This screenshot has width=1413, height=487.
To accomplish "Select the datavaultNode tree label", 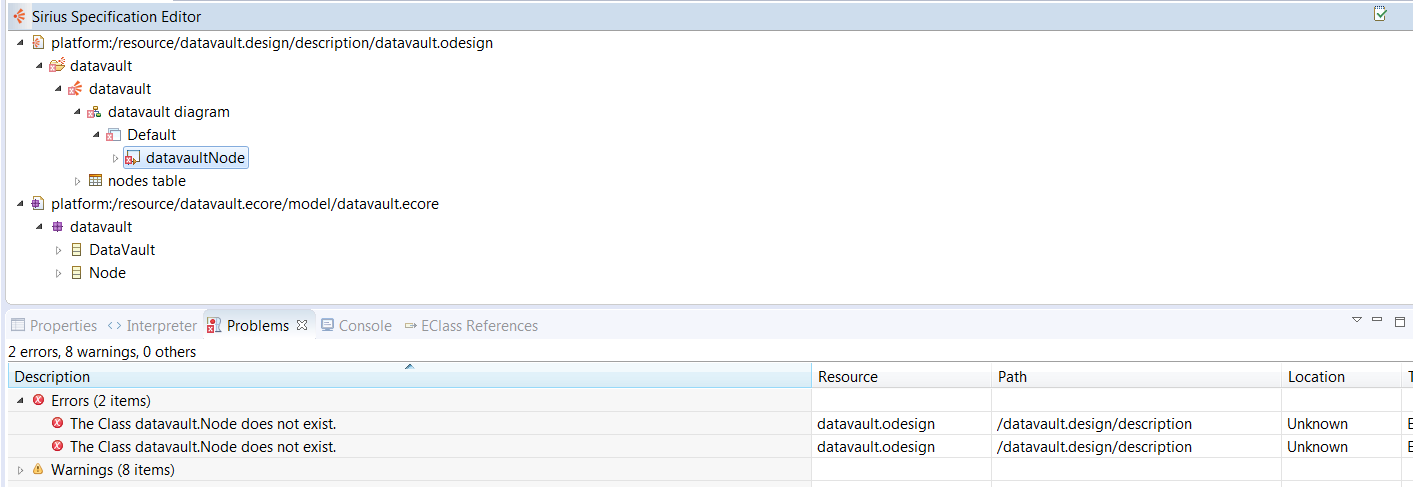I will 195,158.
